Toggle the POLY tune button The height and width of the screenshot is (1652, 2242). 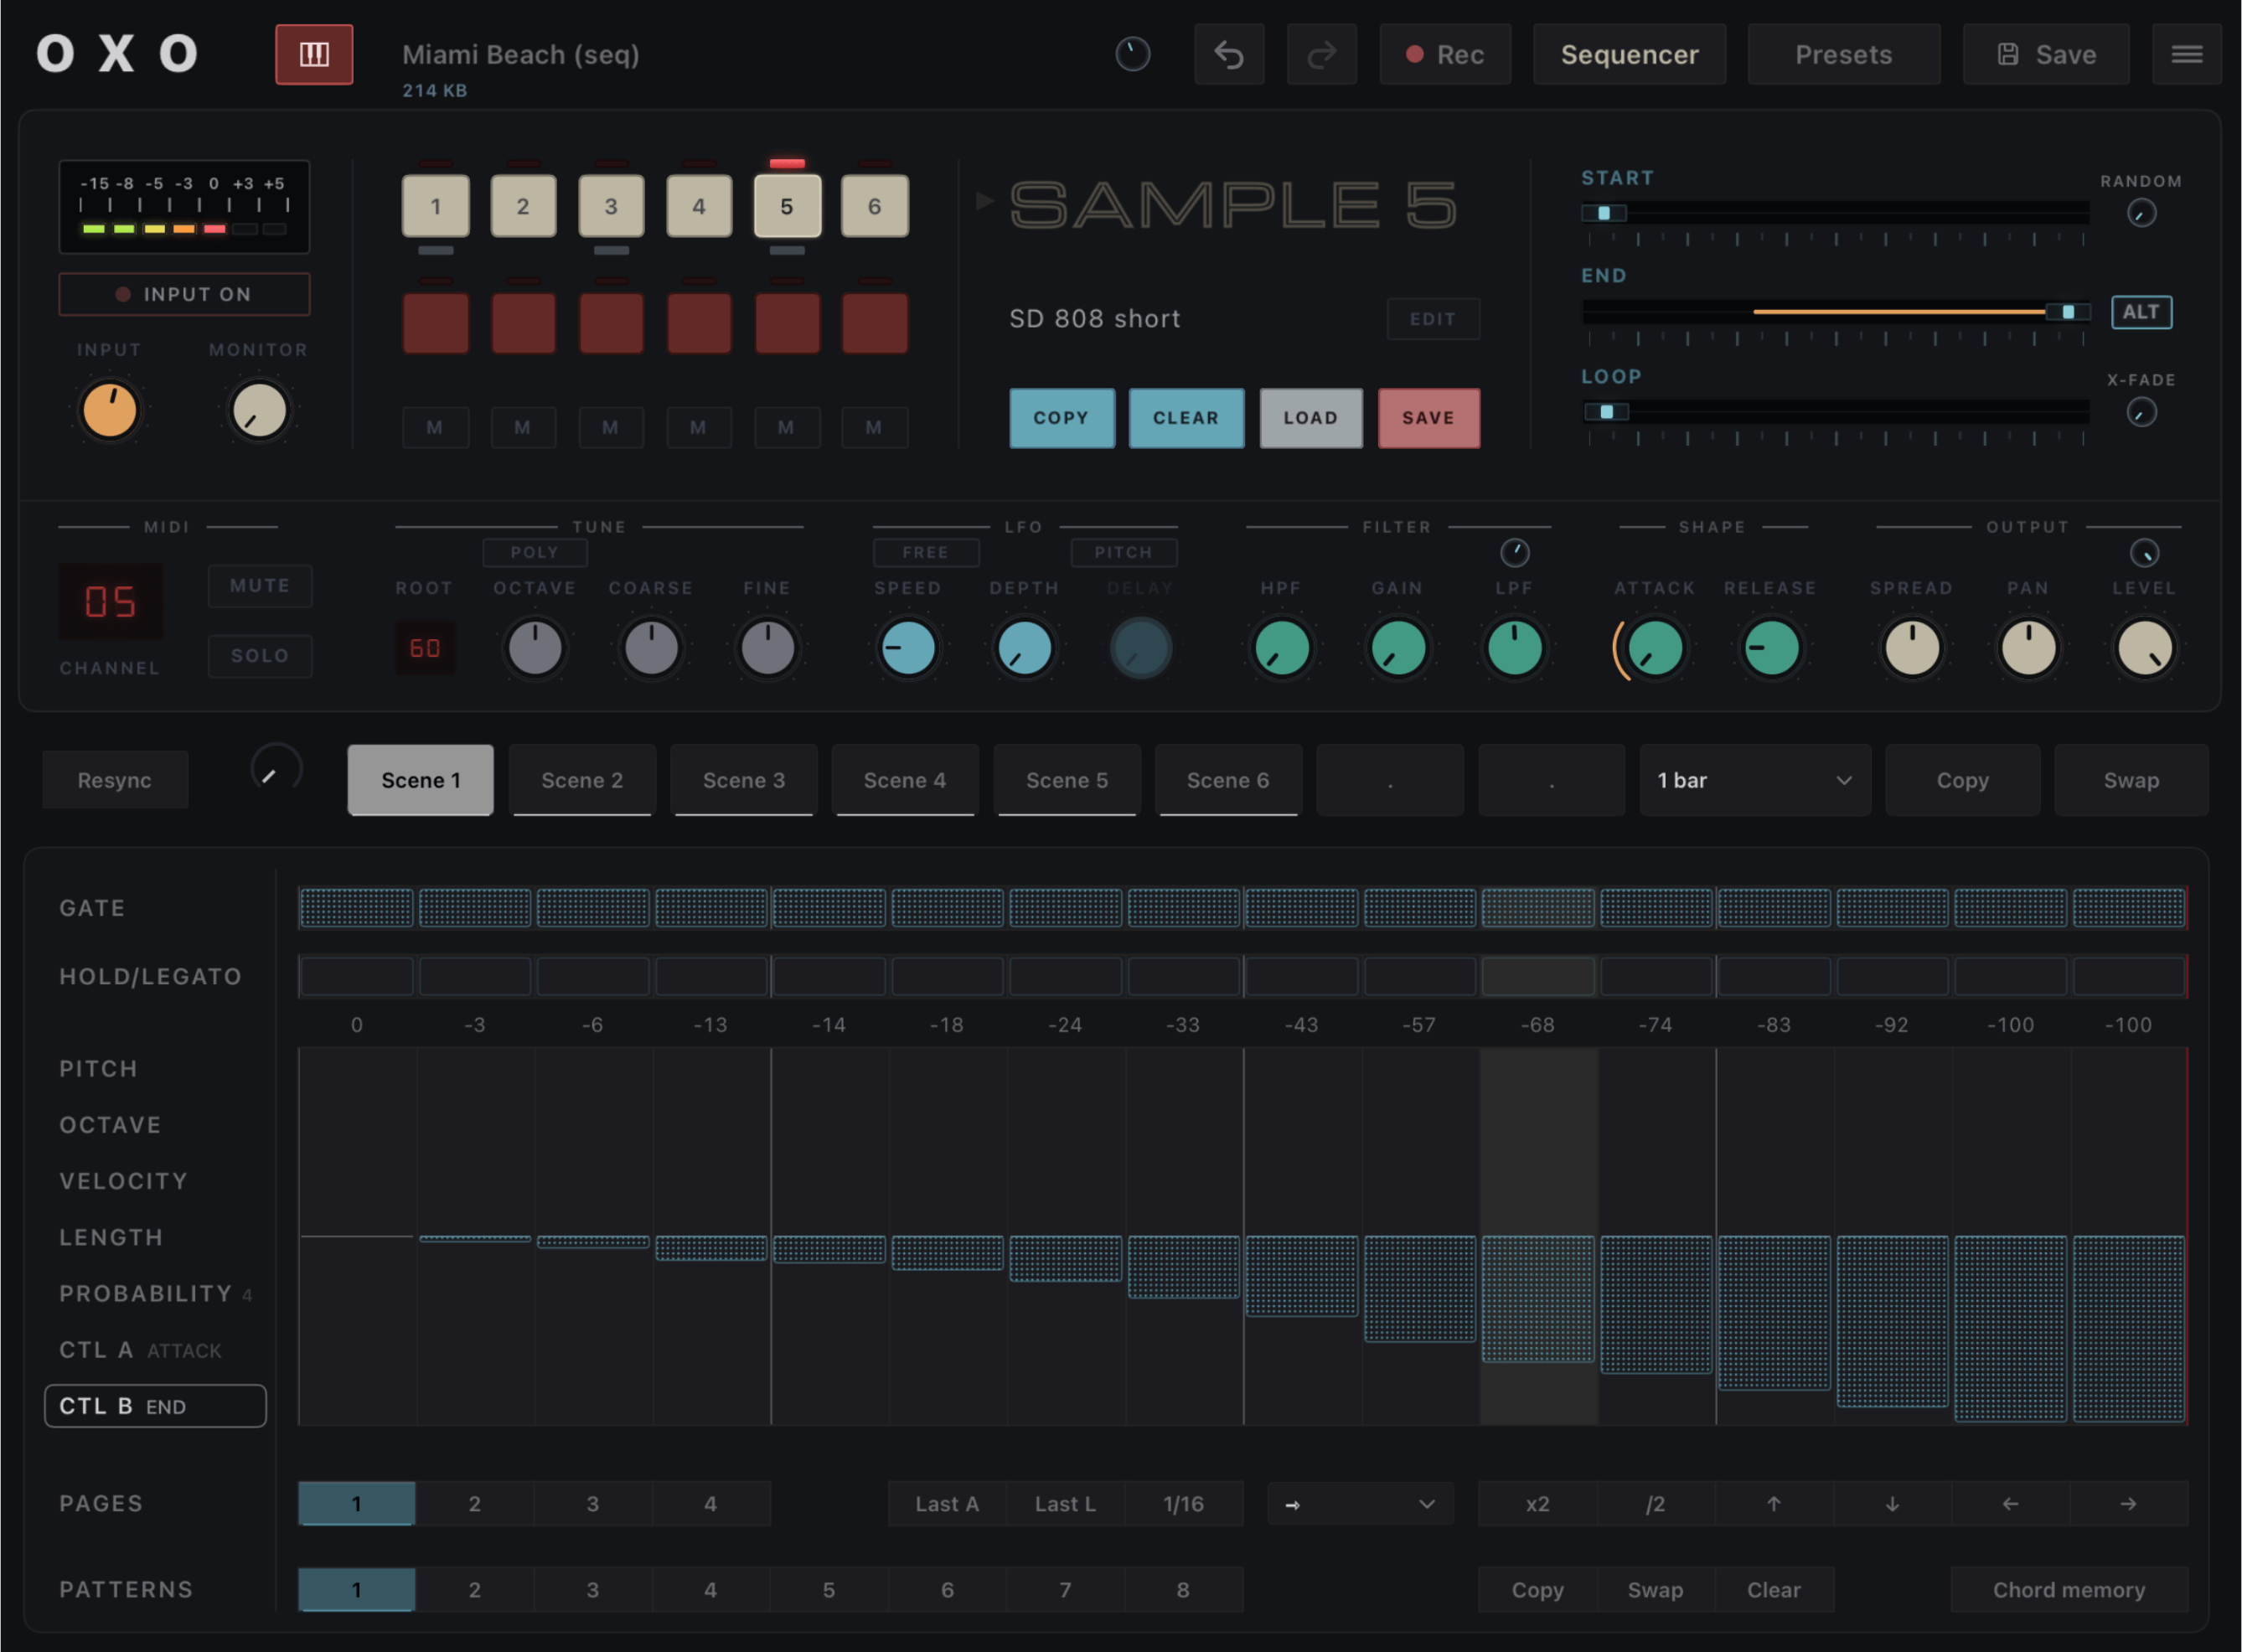(534, 552)
